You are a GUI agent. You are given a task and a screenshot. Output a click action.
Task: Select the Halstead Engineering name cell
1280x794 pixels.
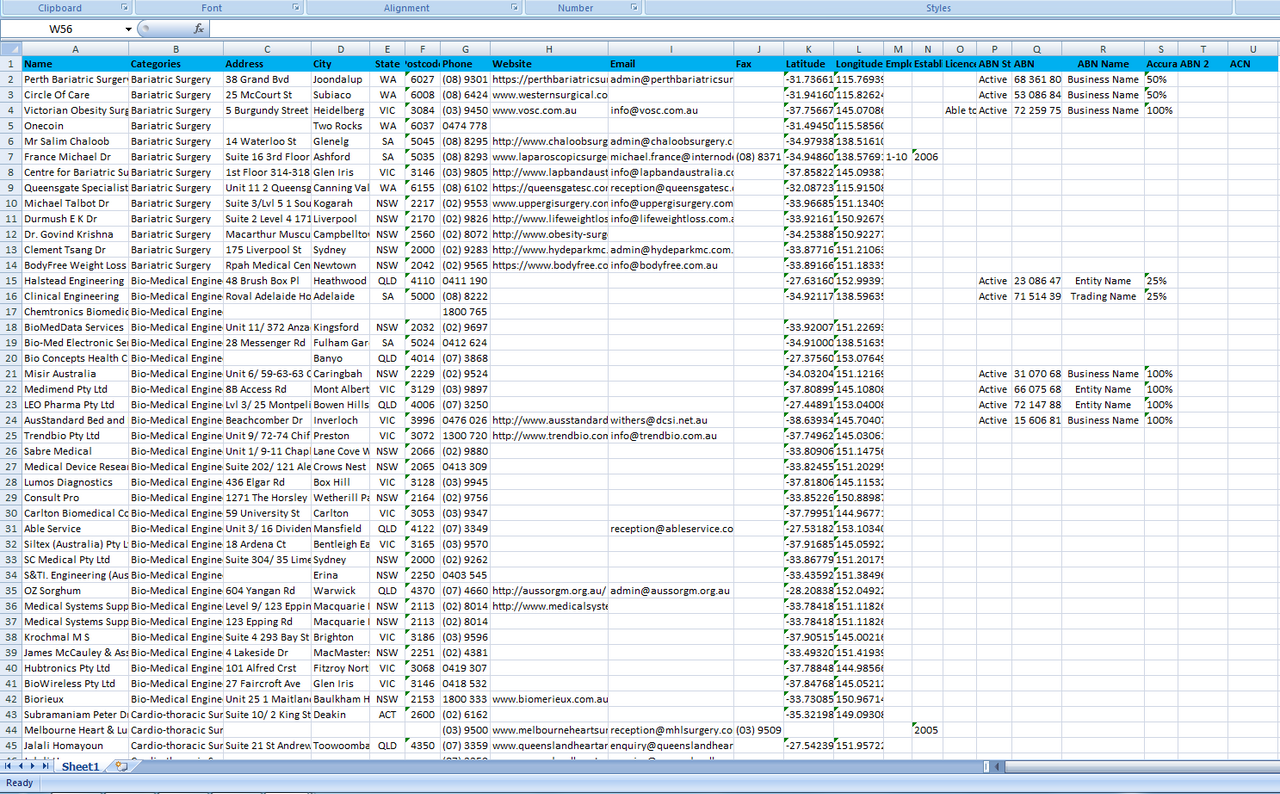75,281
